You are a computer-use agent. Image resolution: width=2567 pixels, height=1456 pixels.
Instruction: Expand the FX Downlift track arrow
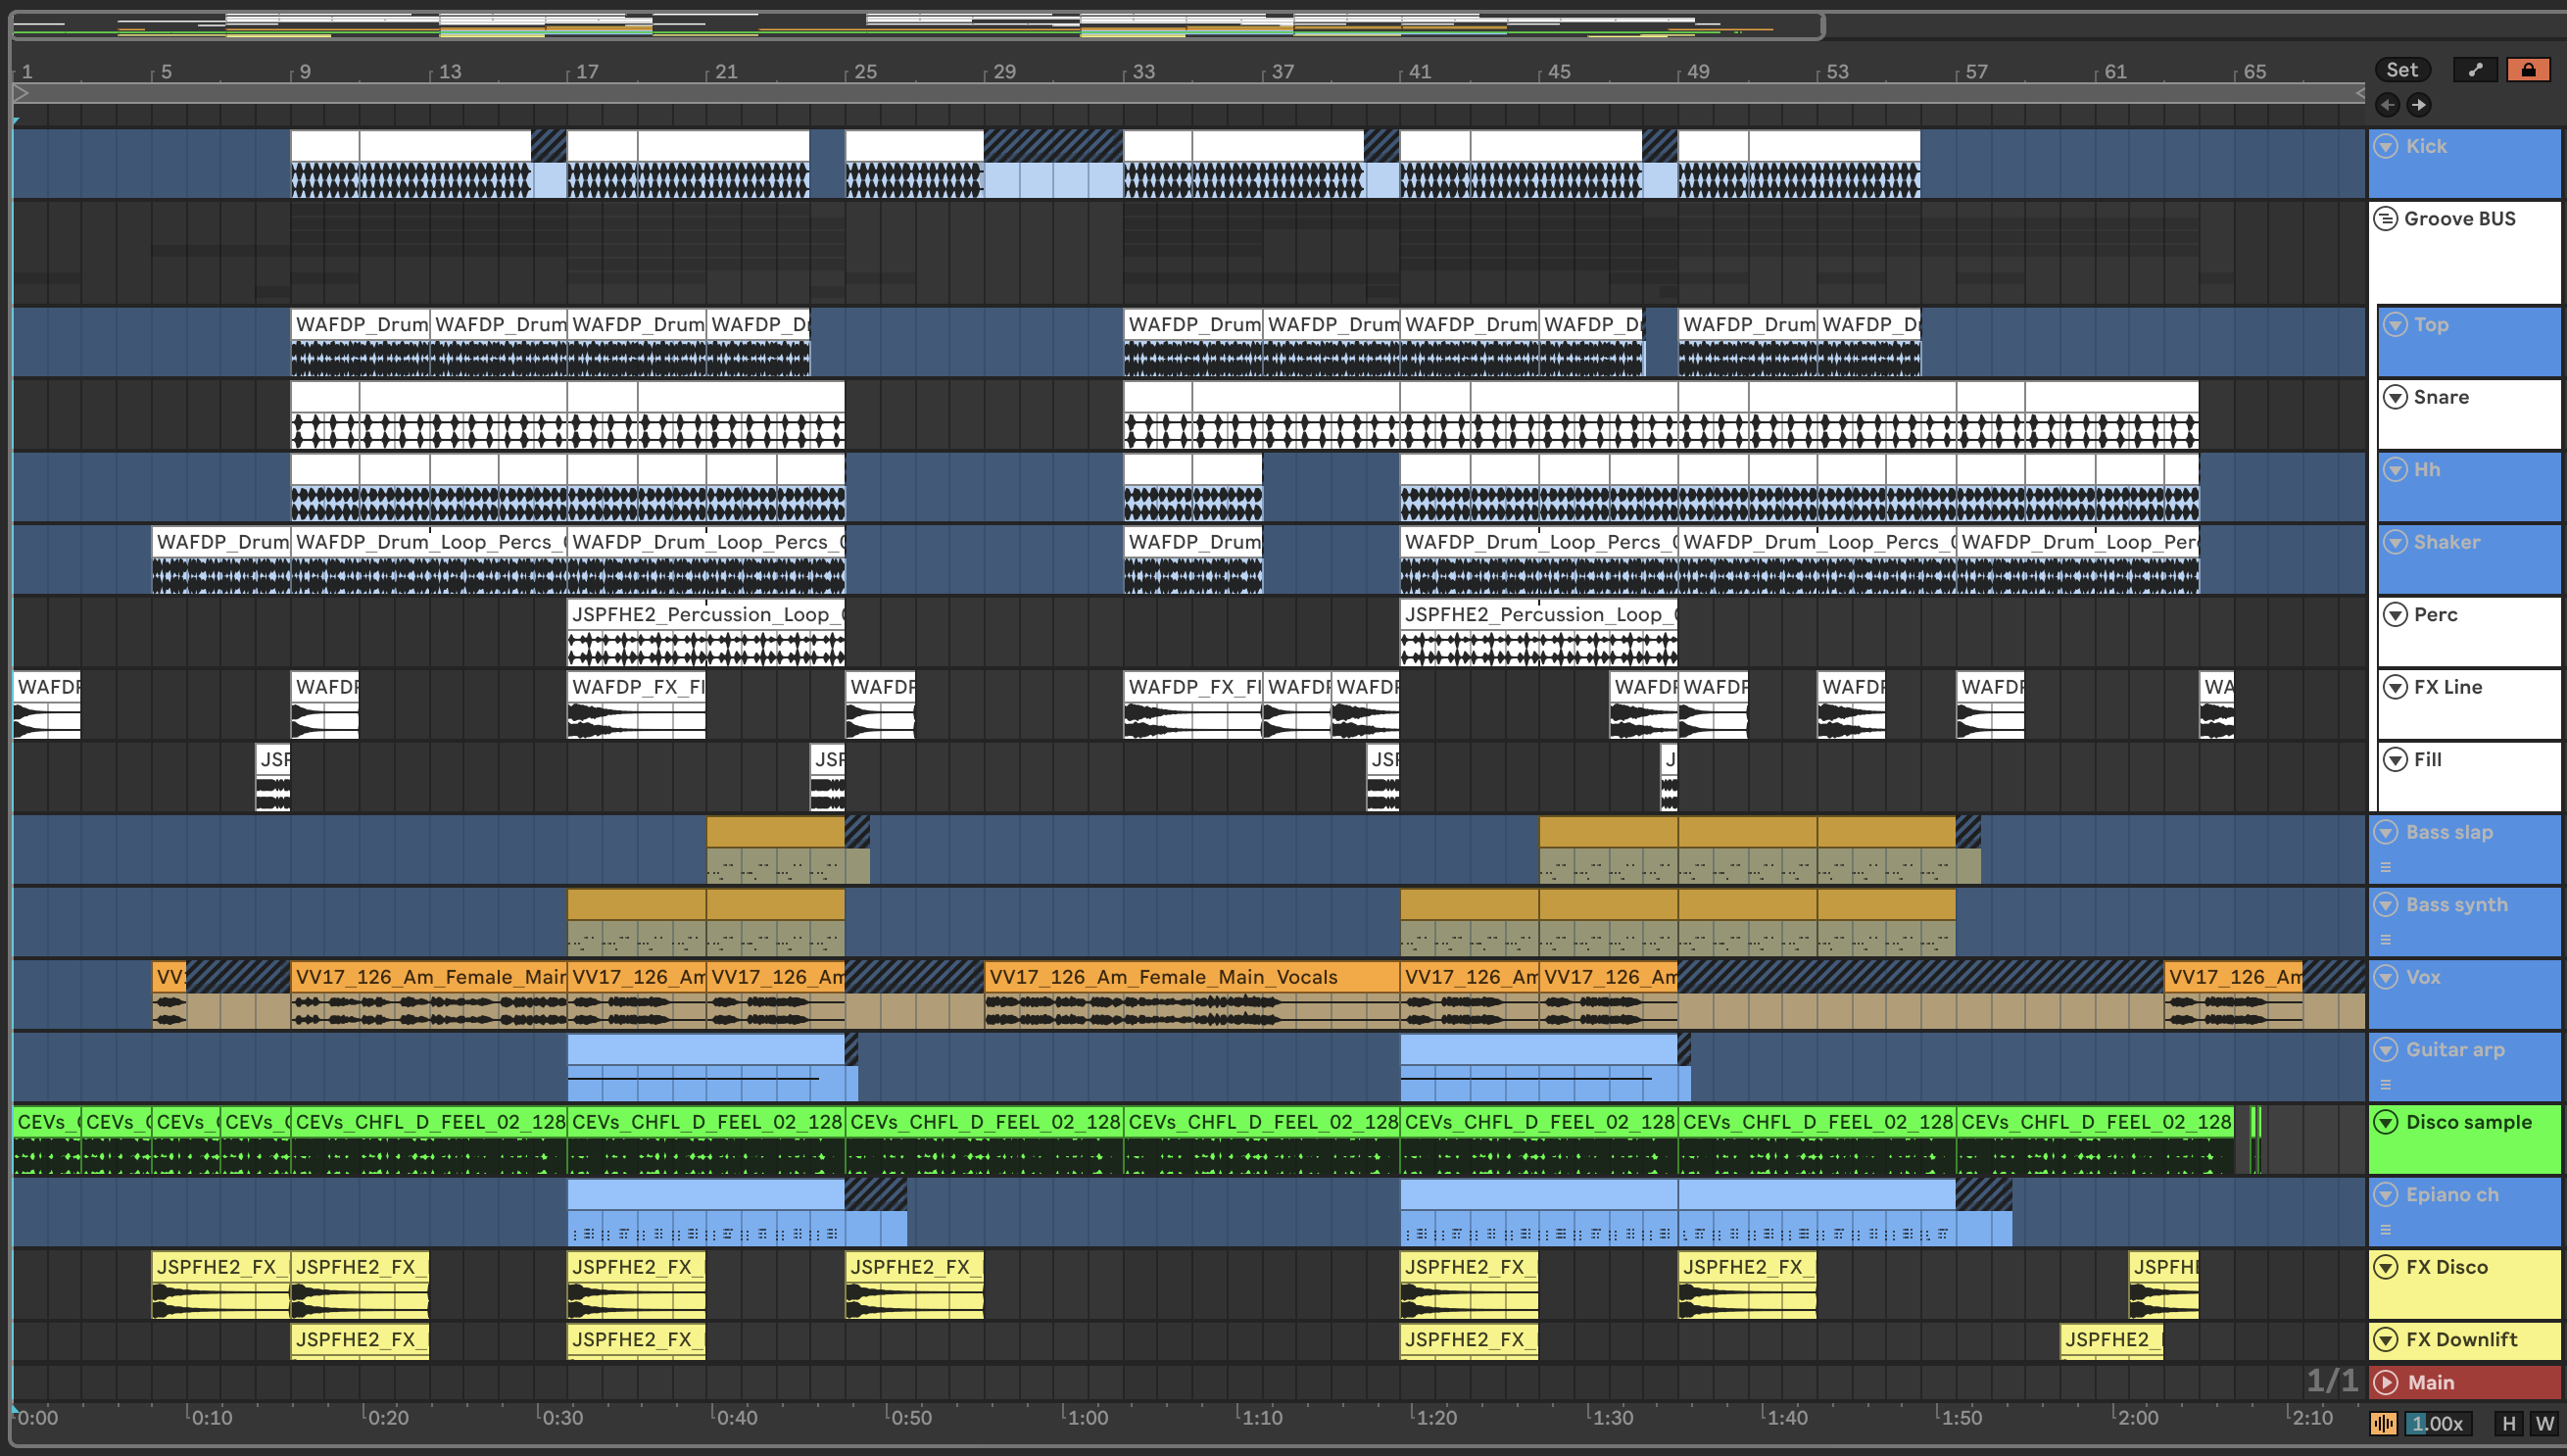2386,1339
